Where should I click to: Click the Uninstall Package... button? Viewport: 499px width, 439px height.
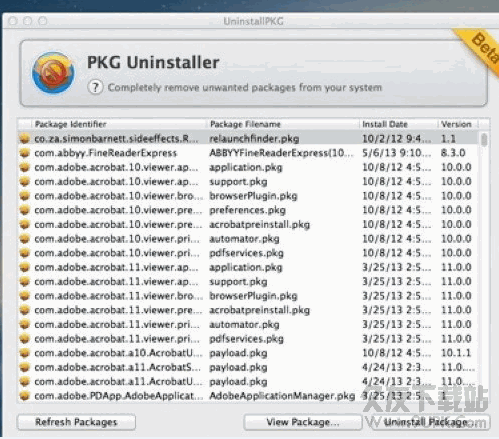pos(430,422)
